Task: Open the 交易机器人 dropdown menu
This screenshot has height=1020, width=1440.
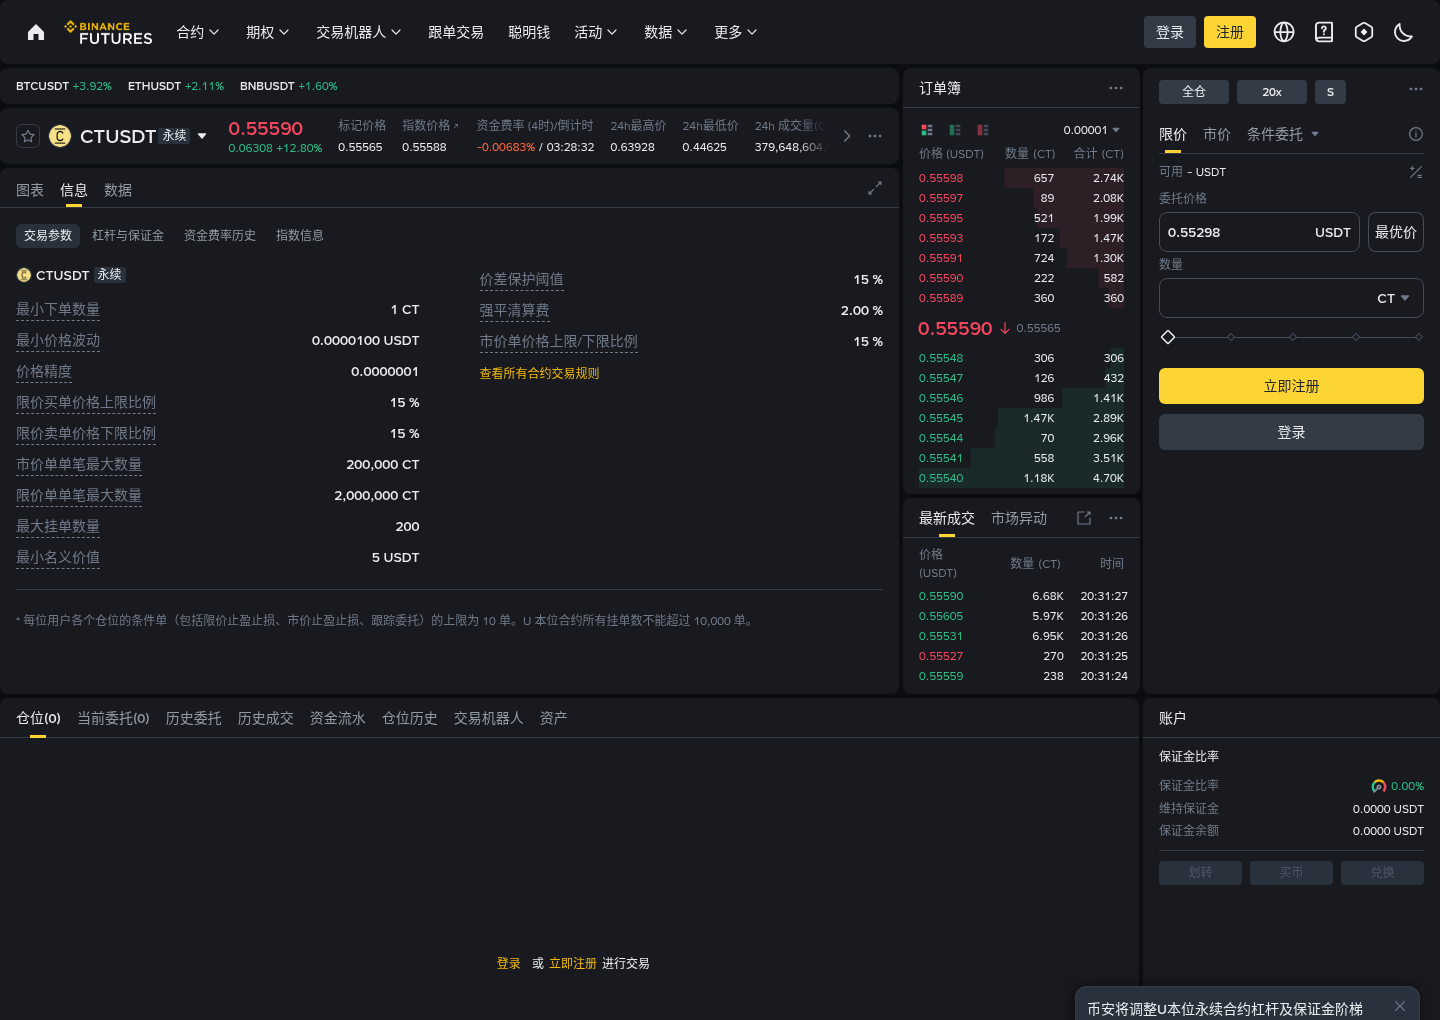Action: 359,32
